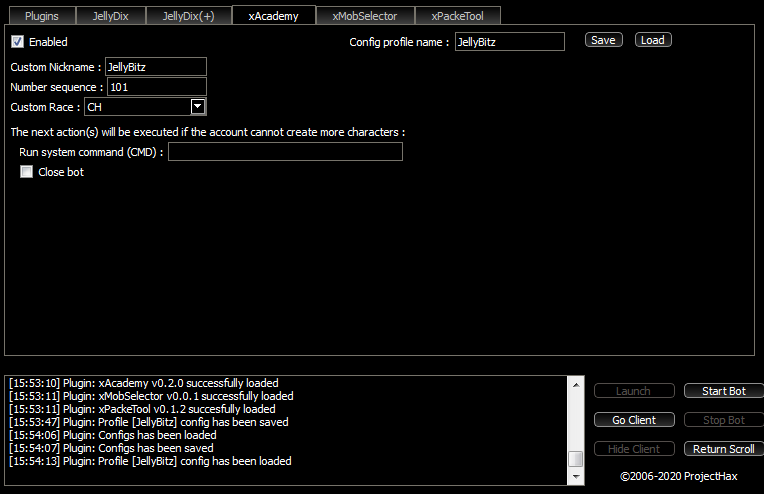
Task: Enable the Close bot checkbox
Action: 27,172
